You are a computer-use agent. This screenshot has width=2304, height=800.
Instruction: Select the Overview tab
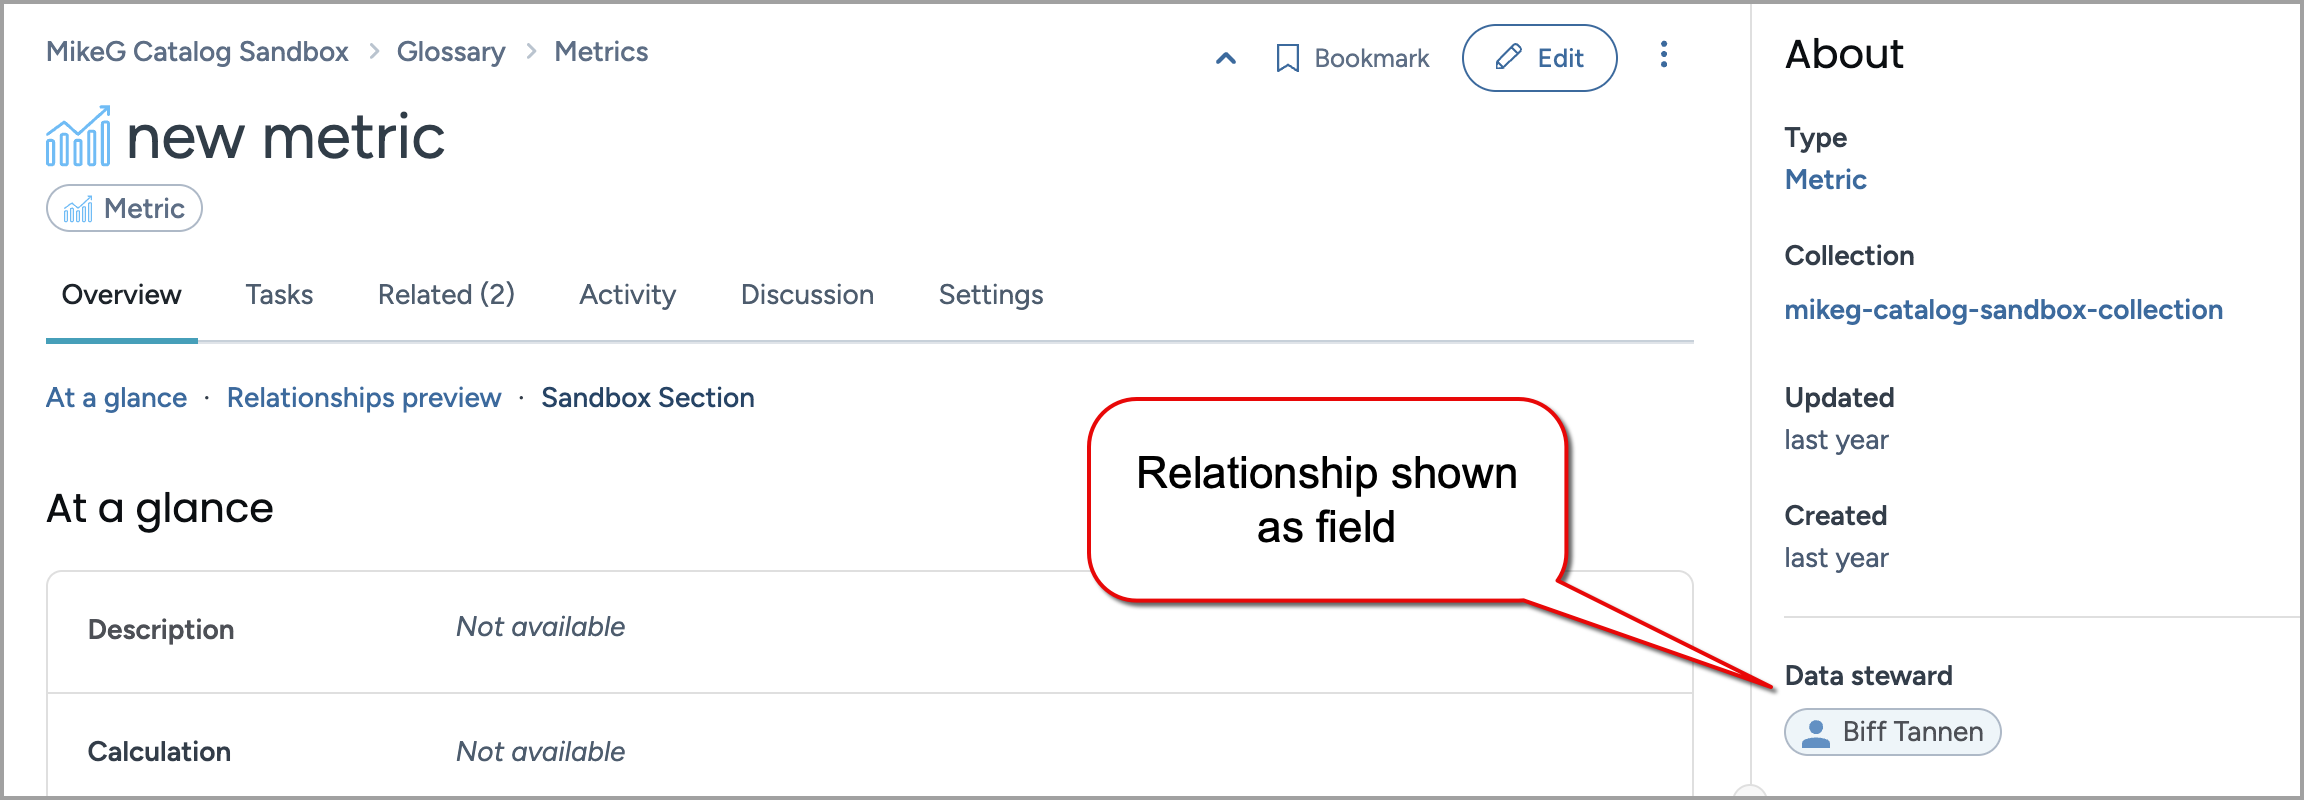click(x=122, y=295)
